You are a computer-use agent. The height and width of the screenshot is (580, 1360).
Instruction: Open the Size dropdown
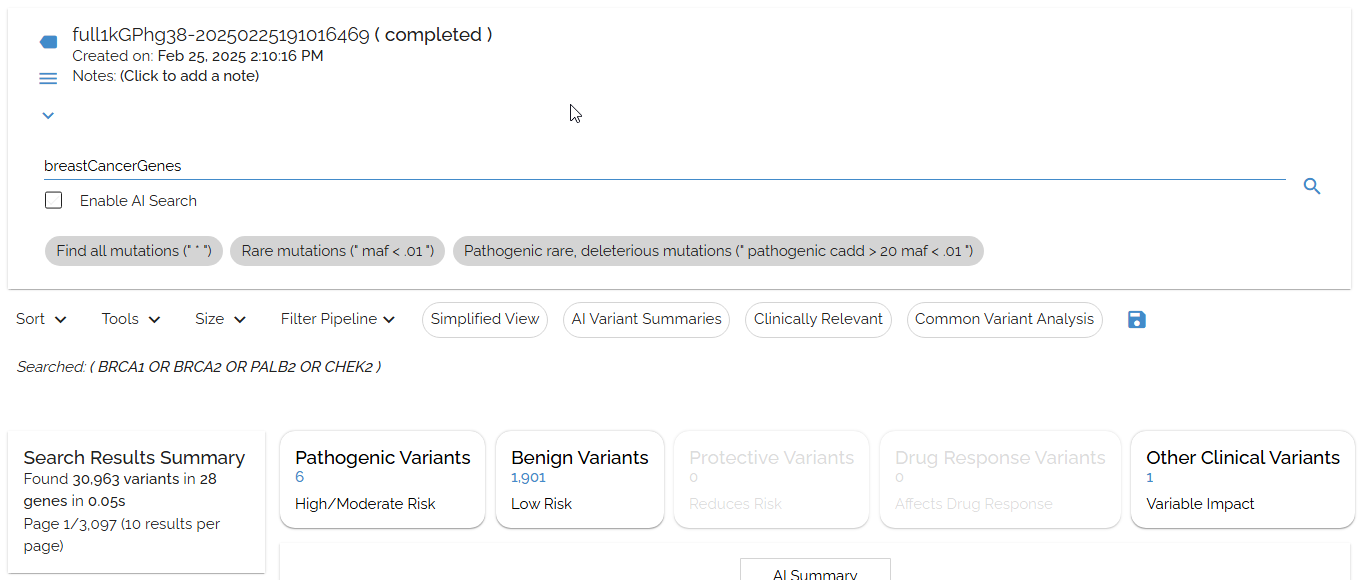point(220,320)
